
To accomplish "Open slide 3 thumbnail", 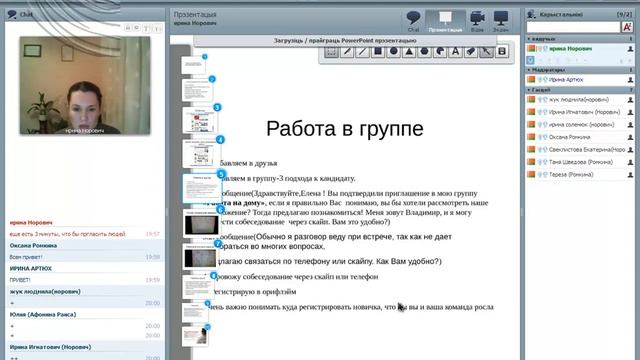I will pos(200,120).
